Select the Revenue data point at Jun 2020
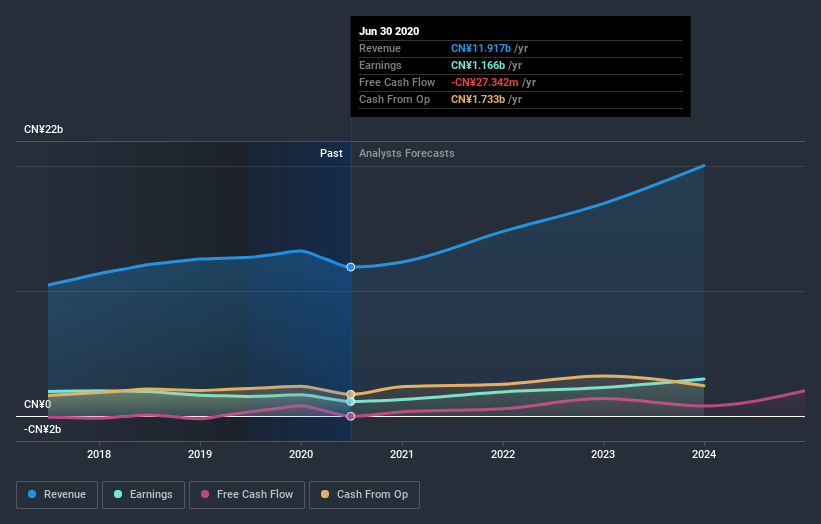The height and width of the screenshot is (524, 821). point(351,267)
